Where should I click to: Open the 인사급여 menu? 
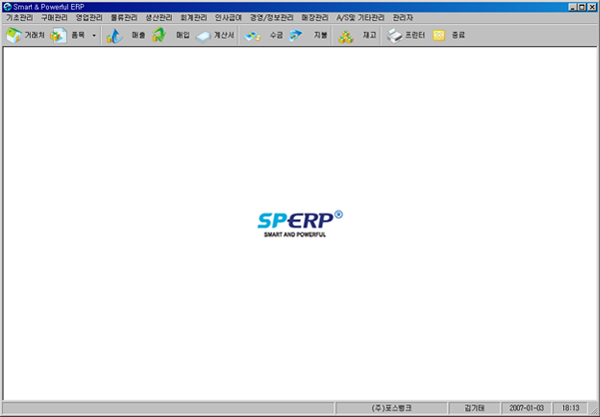[x=228, y=18]
